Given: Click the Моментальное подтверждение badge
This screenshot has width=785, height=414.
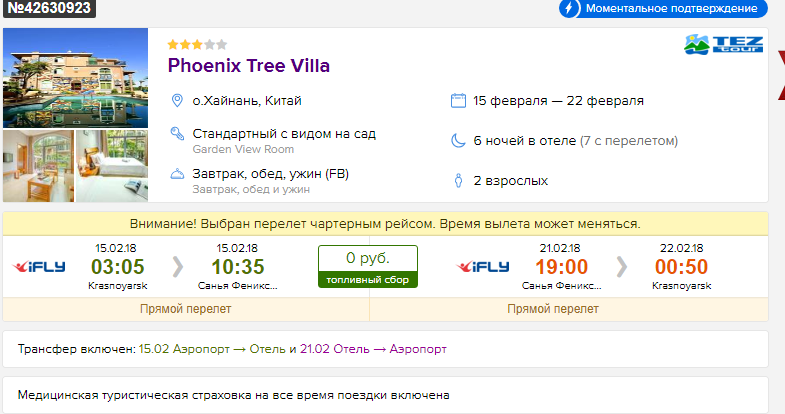Looking at the screenshot, I should pyautogui.click(x=663, y=9).
